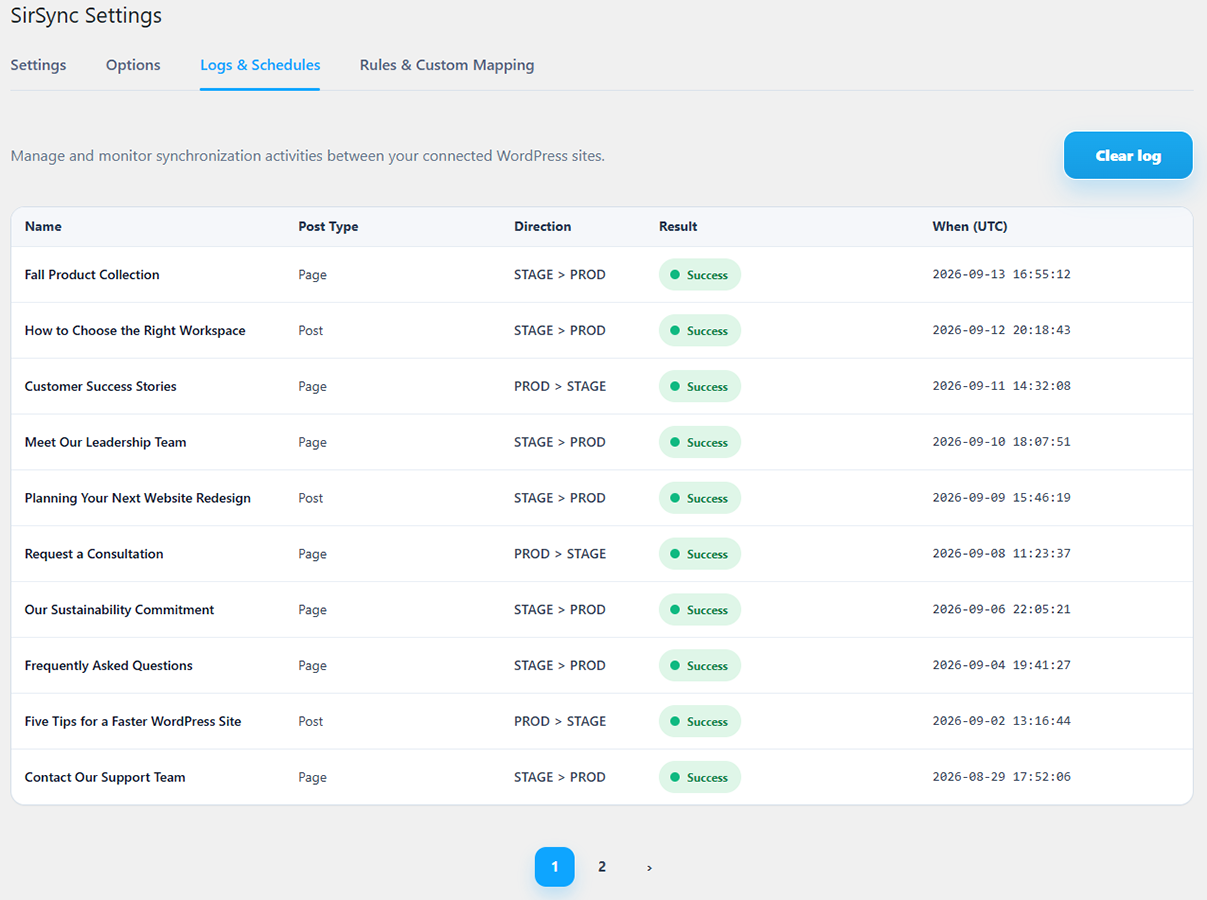Click Success badge for Customer Success Stories
Screen dimensions: 1207x900
[700, 387]
